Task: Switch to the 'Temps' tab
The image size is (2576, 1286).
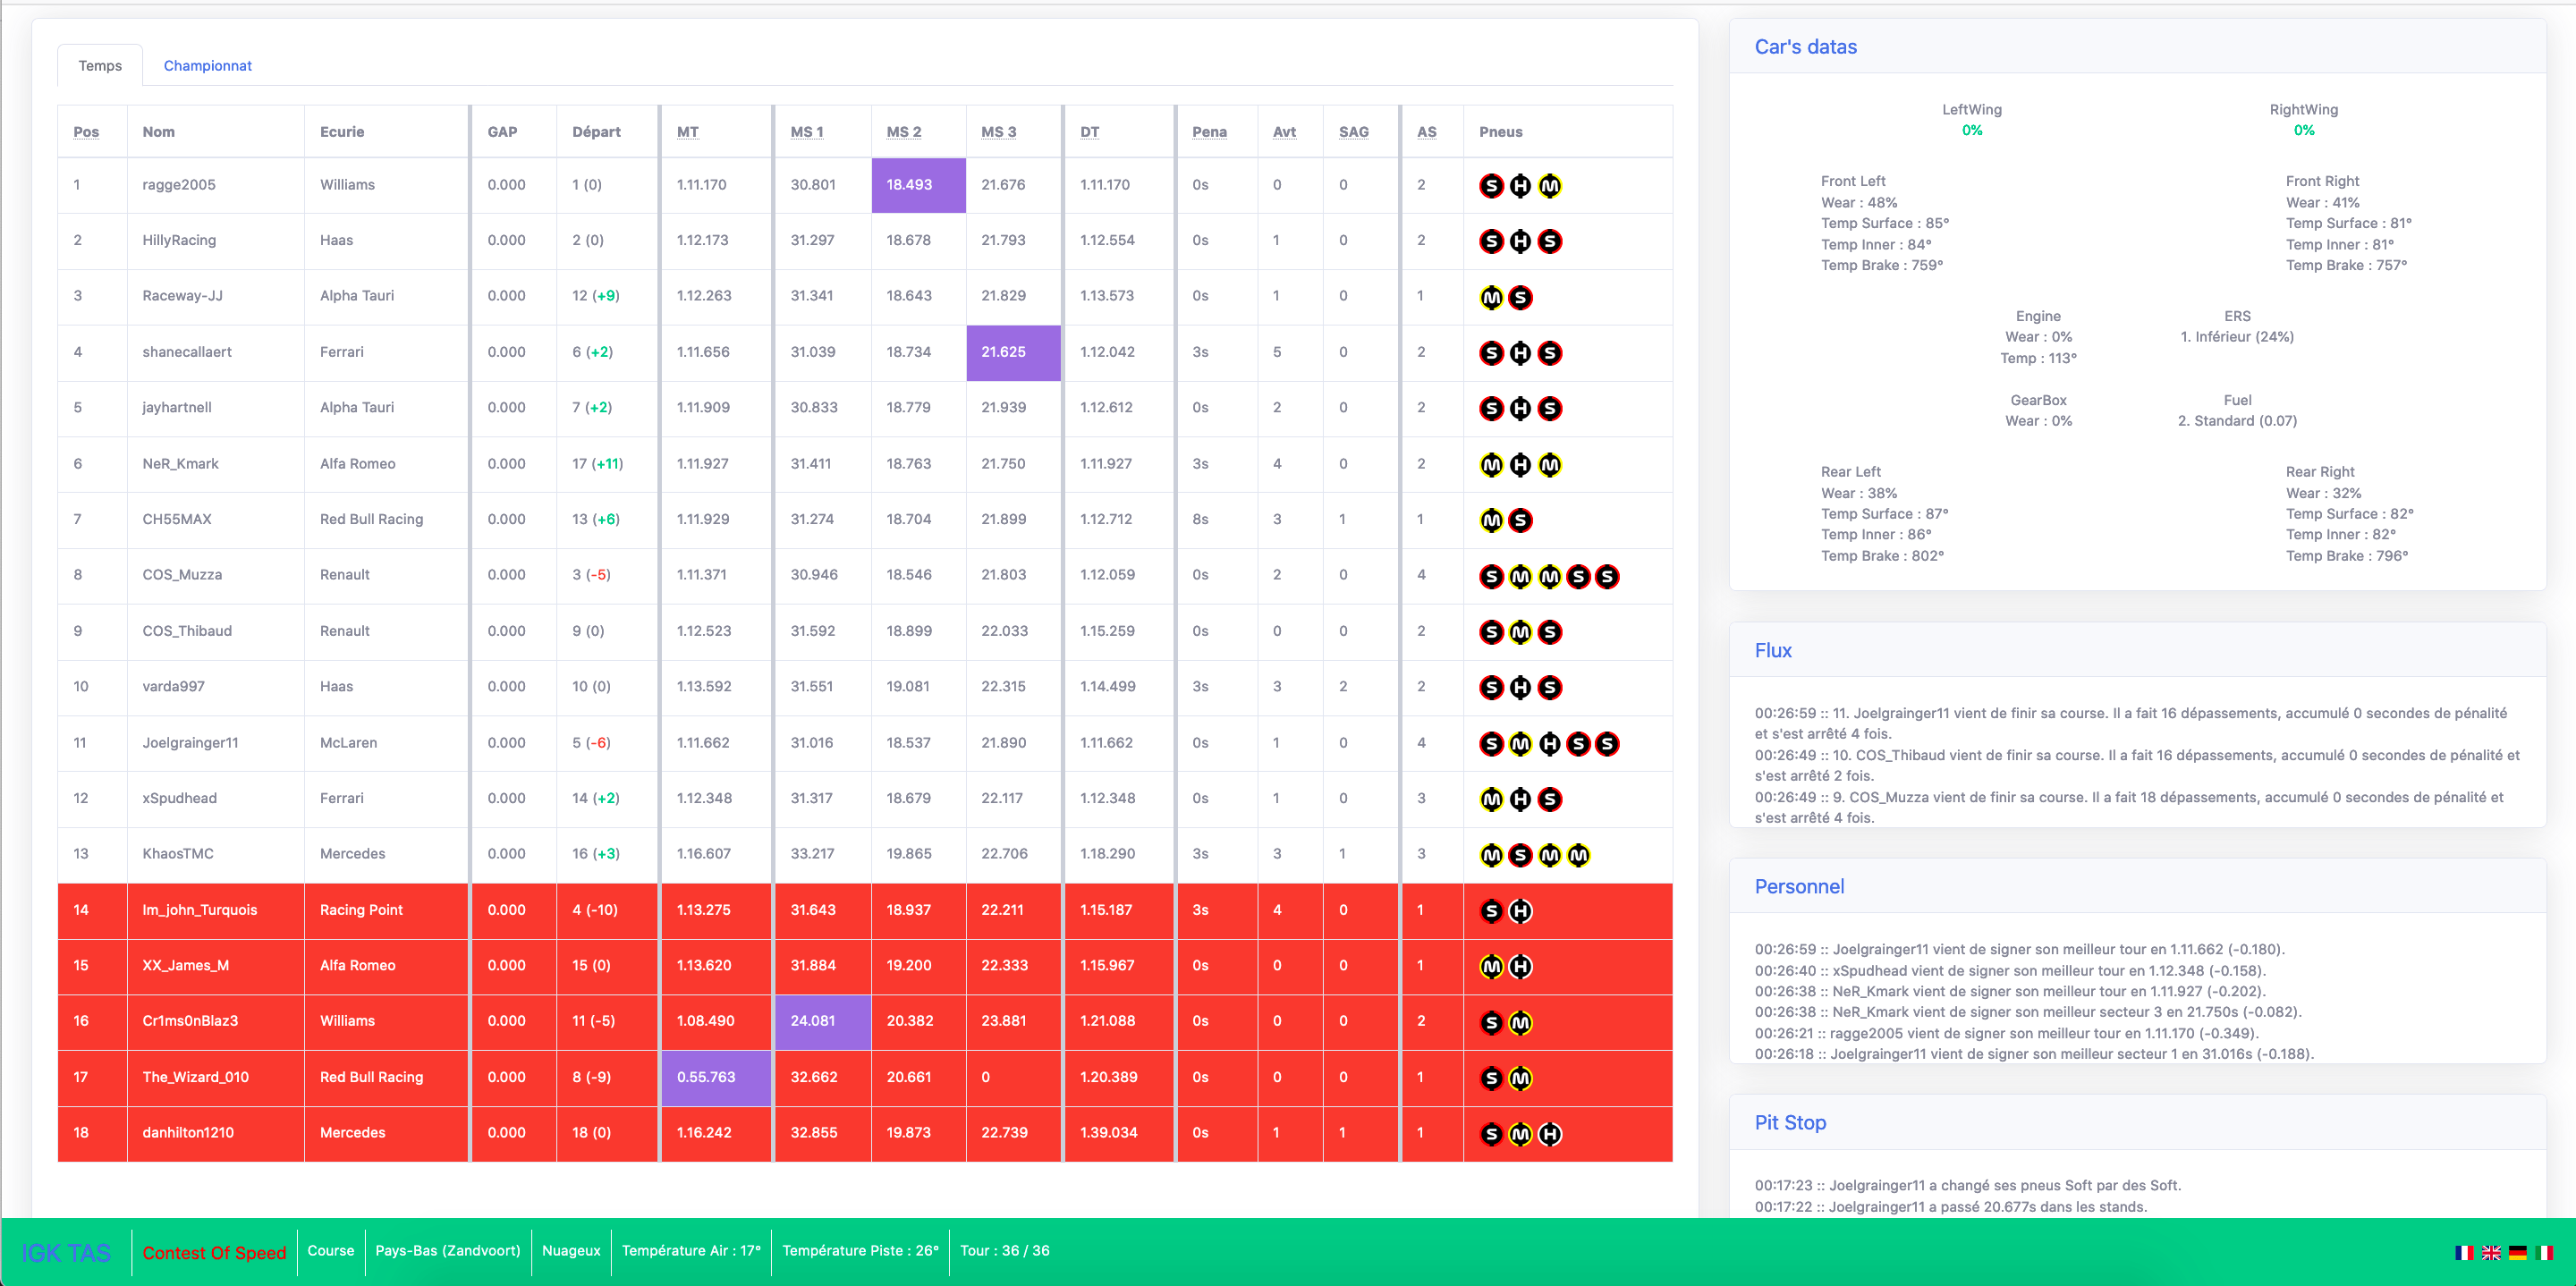Action: point(100,65)
